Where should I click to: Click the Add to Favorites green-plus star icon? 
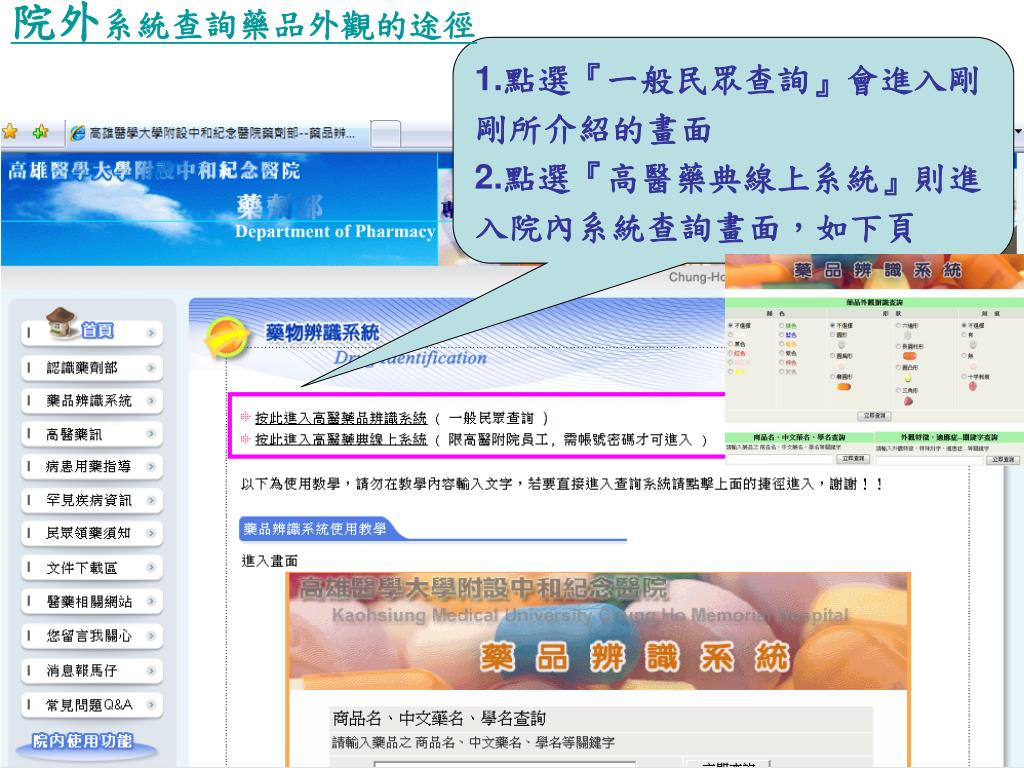click(x=40, y=132)
